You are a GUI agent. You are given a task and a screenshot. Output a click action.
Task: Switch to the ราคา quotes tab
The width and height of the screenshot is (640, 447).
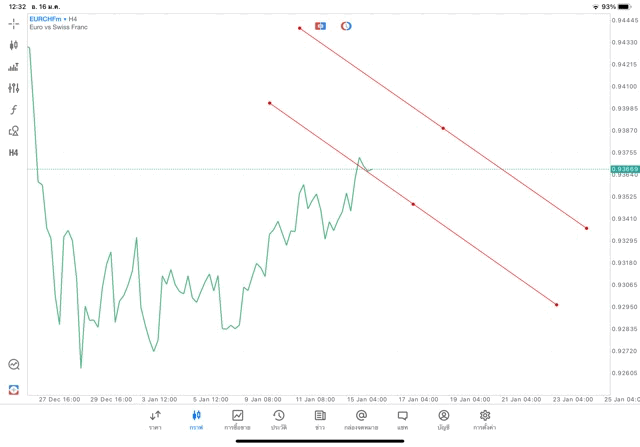[x=155, y=420]
